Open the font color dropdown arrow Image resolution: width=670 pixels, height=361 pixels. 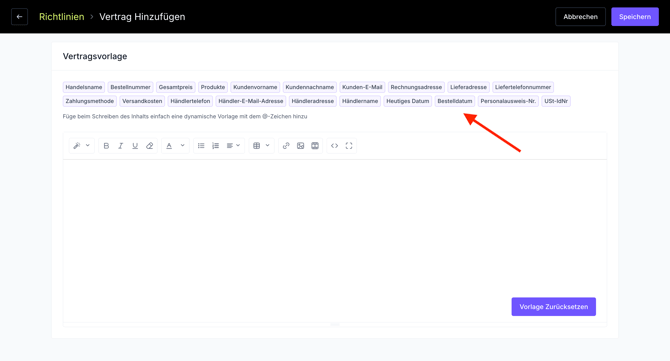(x=182, y=146)
